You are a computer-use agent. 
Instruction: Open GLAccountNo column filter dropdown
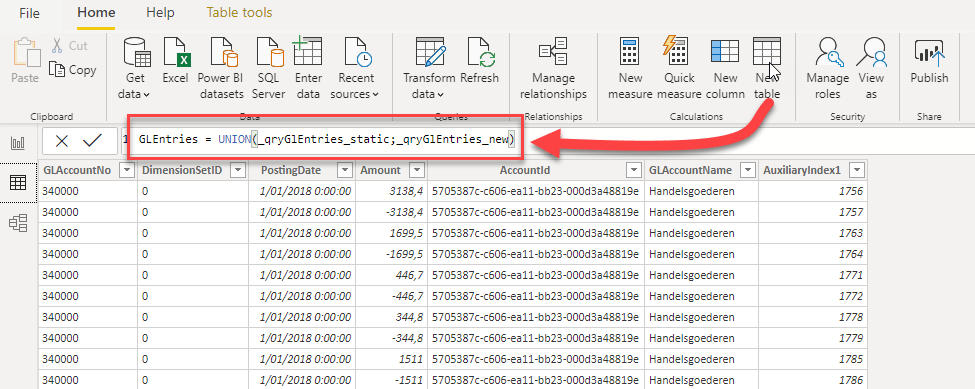click(127, 170)
